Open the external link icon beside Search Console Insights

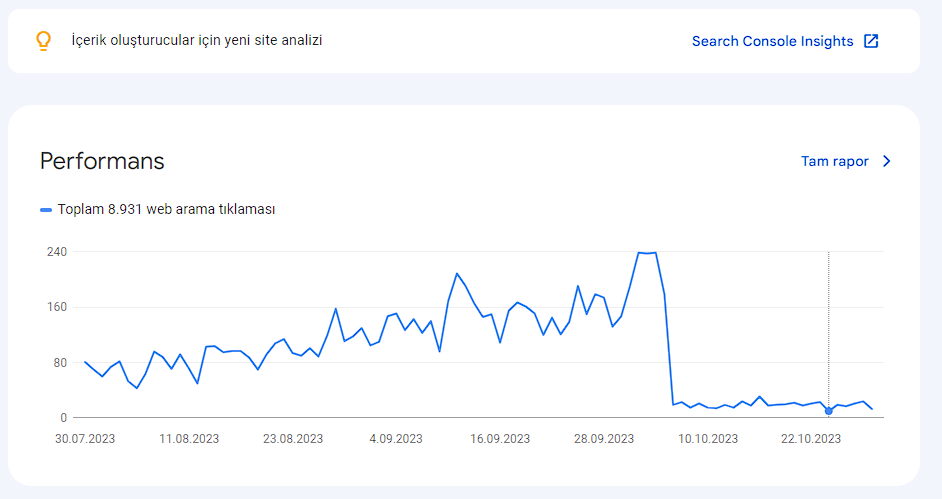tap(871, 41)
